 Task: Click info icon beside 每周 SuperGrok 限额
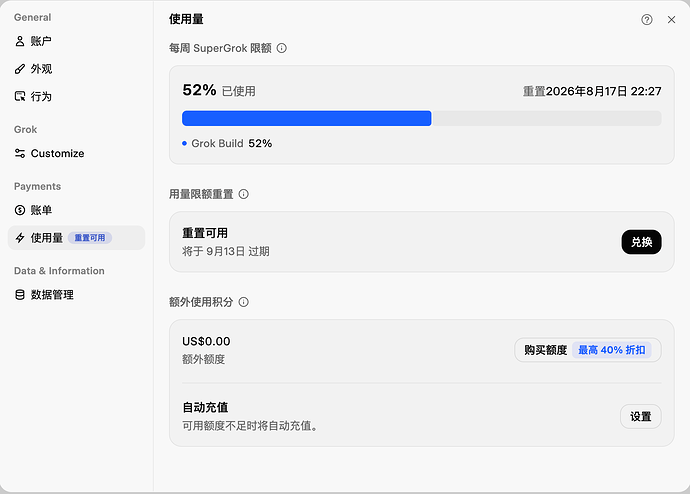[282, 48]
